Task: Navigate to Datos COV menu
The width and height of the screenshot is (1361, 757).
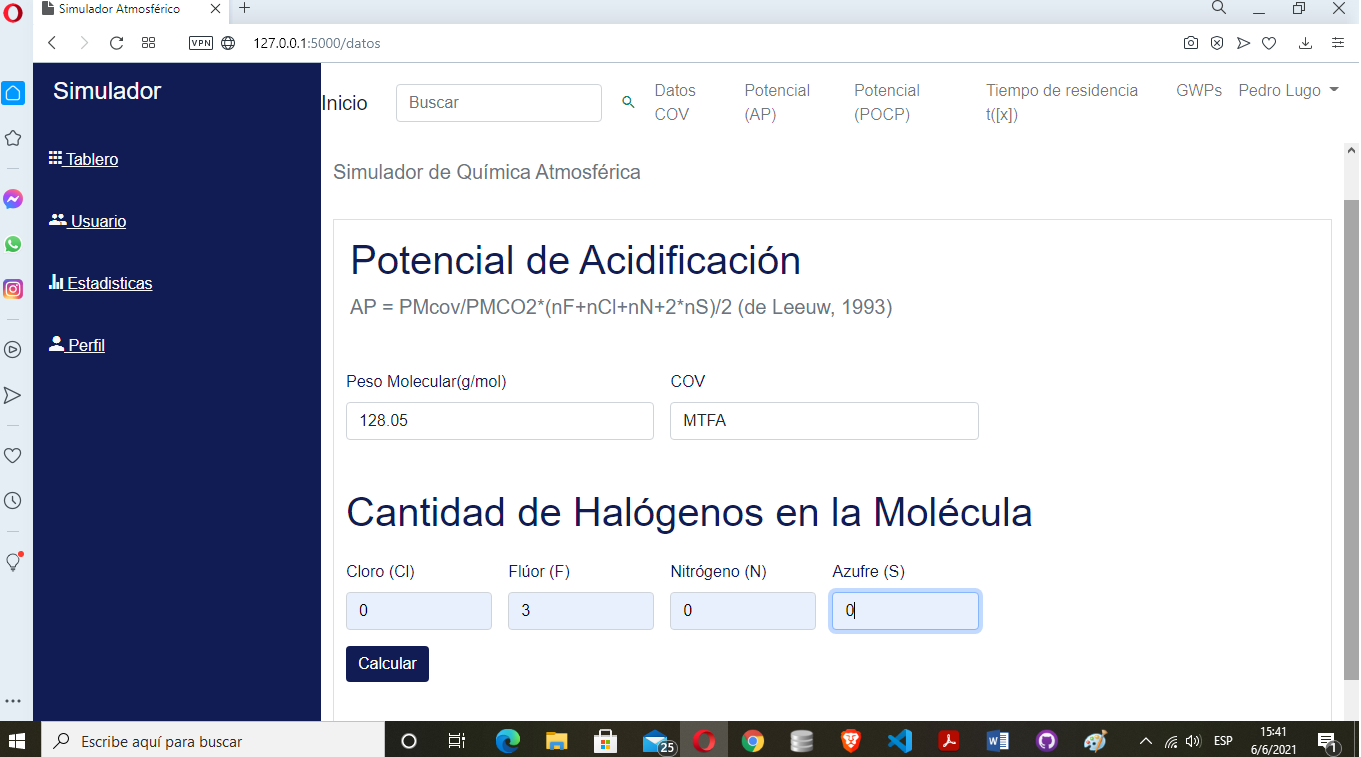Action: [675, 102]
